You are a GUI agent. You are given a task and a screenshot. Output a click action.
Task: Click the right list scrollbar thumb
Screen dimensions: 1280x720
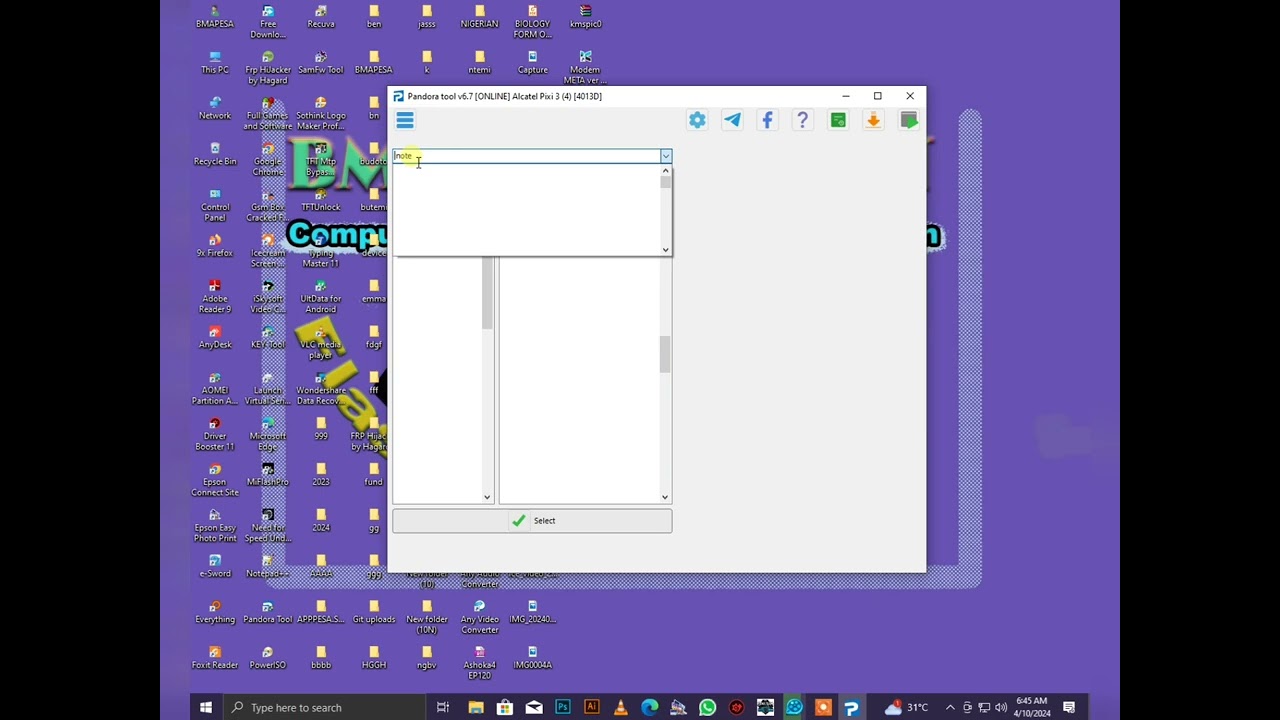(x=665, y=354)
